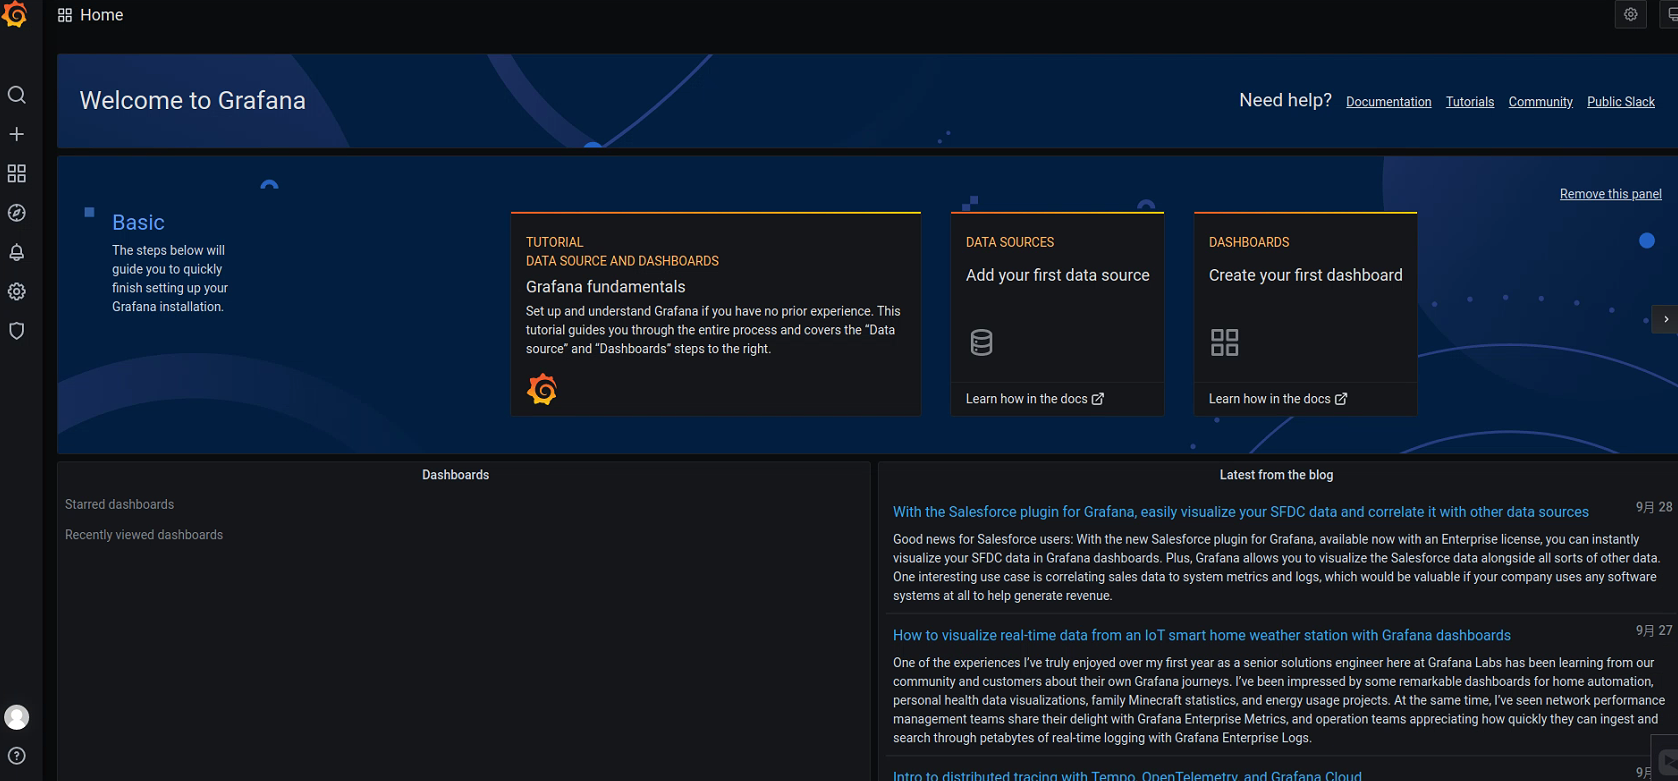Image resolution: width=1678 pixels, height=781 pixels.
Task: Open Learn how in the docs for dashboards
Action: click(1278, 399)
